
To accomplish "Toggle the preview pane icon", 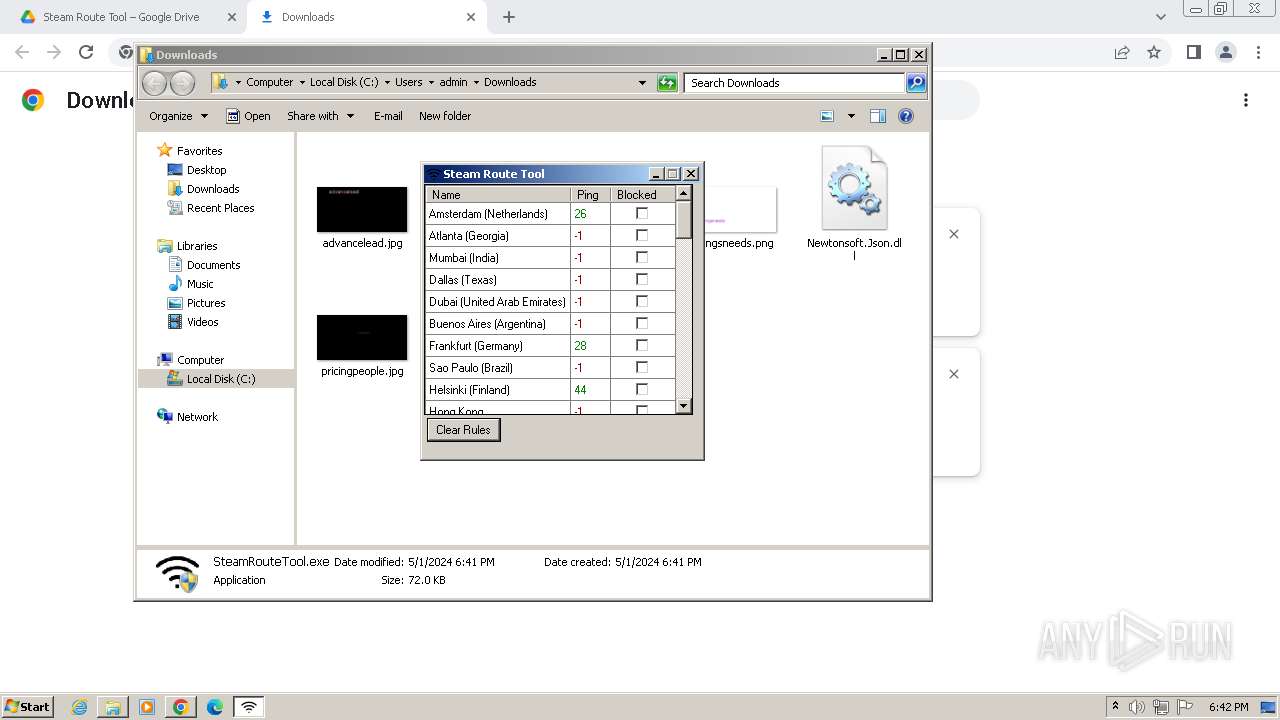I will (x=878, y=116).
